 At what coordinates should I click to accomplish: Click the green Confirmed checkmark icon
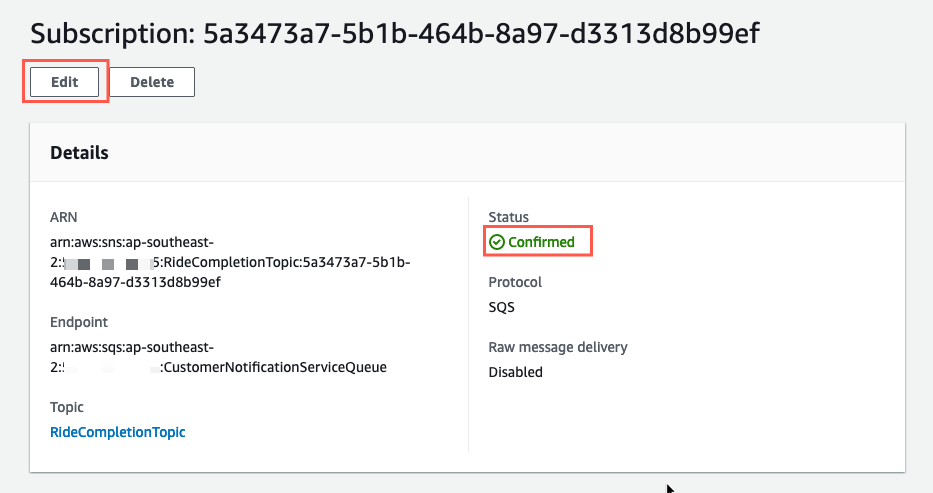click(496, 242)
